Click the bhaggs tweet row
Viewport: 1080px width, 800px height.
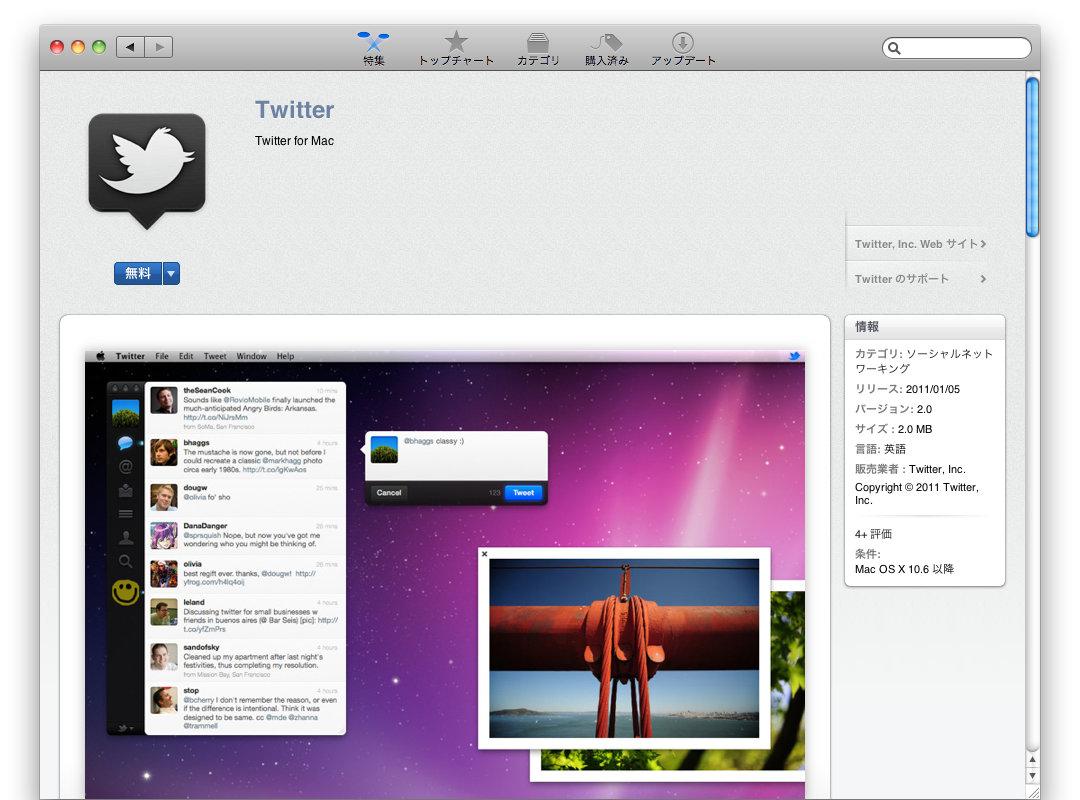245,456
